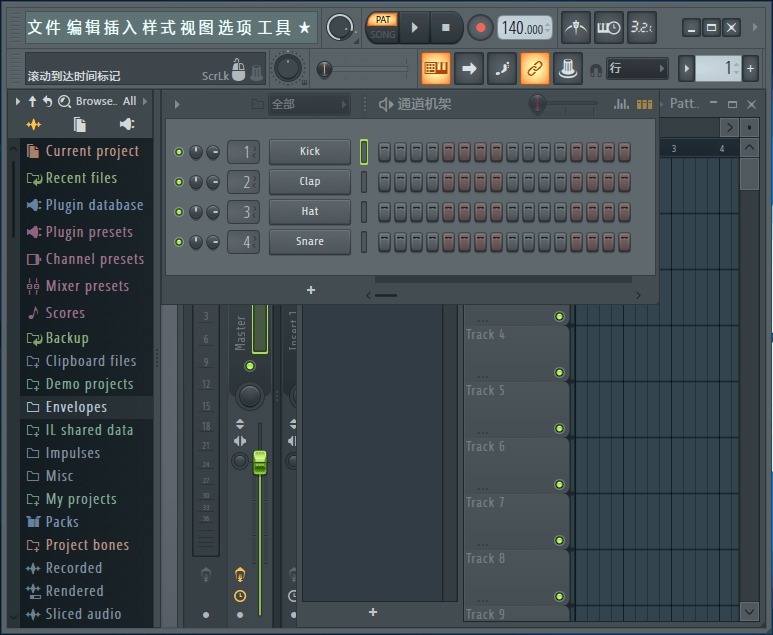Click the browser search magnifier icon

65,101
